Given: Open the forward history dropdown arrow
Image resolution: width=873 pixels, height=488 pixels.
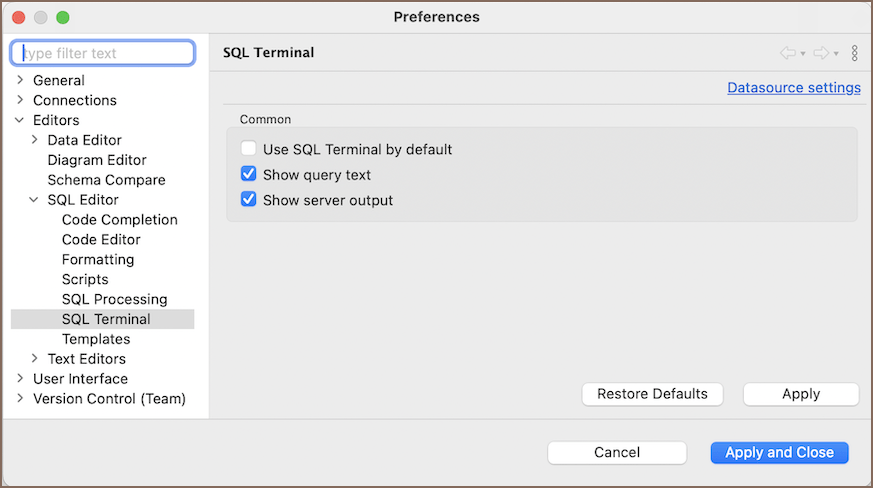Looking at the screenshot, I should [836, 54].
